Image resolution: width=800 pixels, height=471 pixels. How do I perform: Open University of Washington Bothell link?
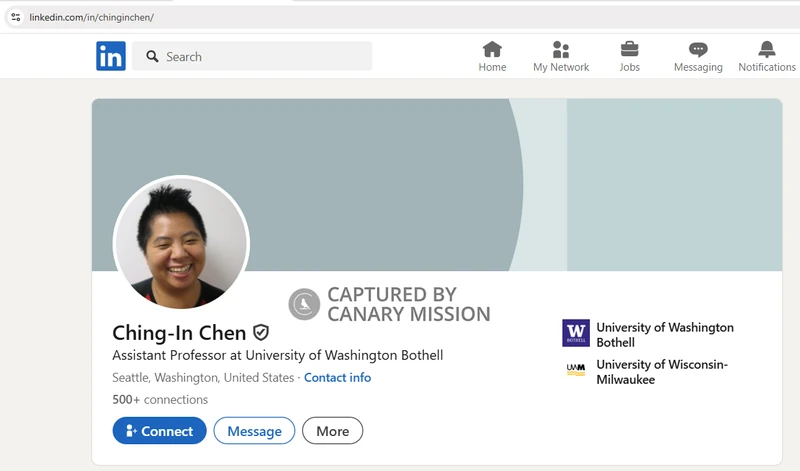click(665, 335)
